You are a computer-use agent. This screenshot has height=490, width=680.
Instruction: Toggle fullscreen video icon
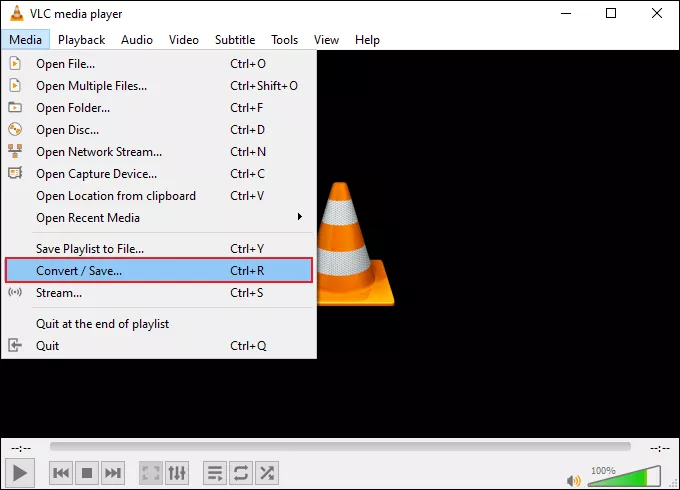click(151, 473)
